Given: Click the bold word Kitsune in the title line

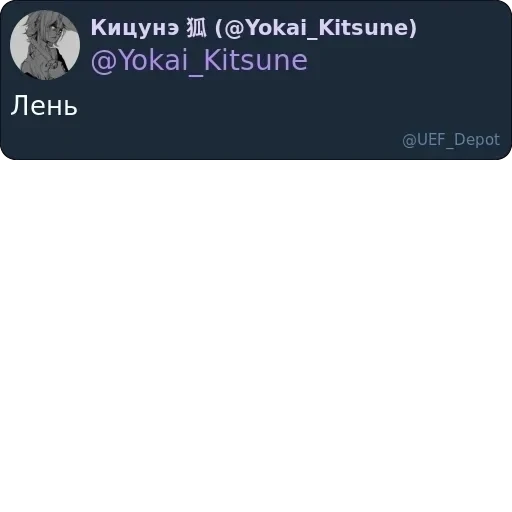Looking at the screenshot, I should pyautogui.click(x=362, y=27).
